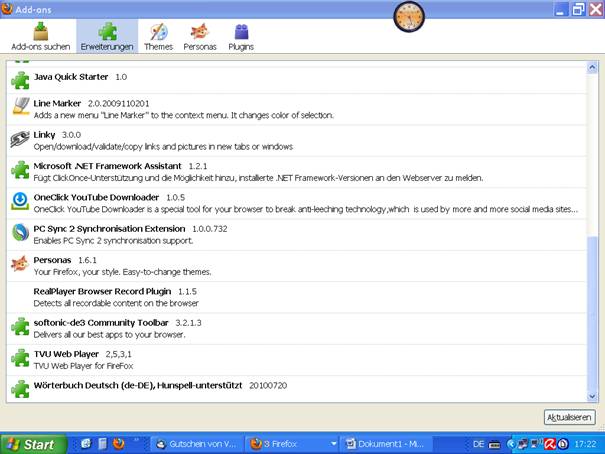Switch to the Erweiterungen tab
Viewport: 605px width, 454px height.
click(x=107, y=37)
